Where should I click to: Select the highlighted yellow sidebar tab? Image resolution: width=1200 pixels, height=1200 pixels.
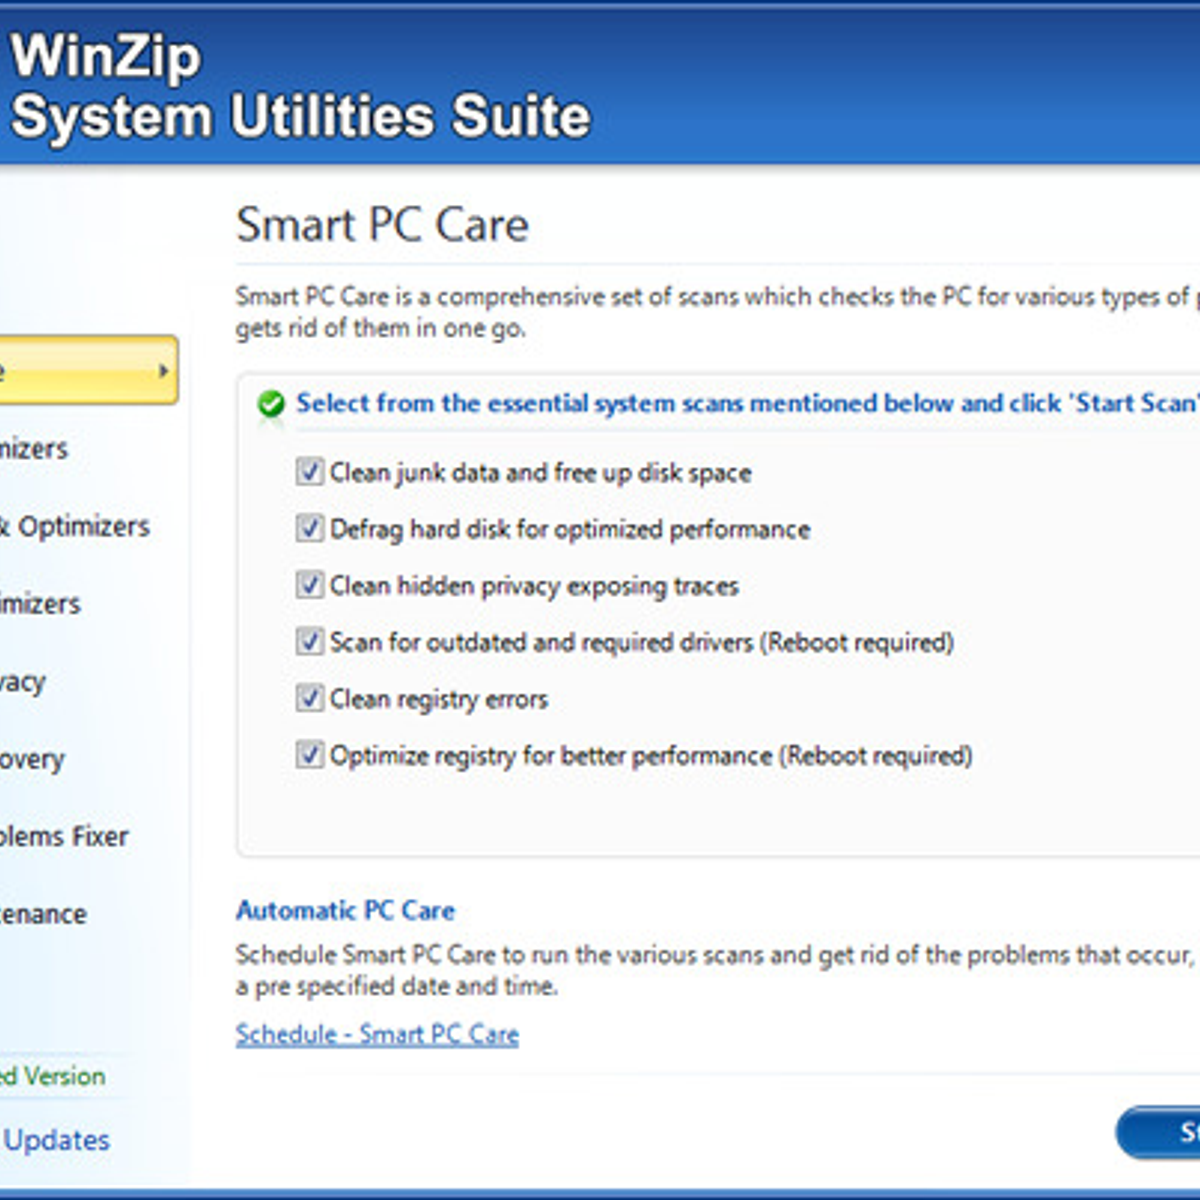pyautogui.click(x=88, y=370)
